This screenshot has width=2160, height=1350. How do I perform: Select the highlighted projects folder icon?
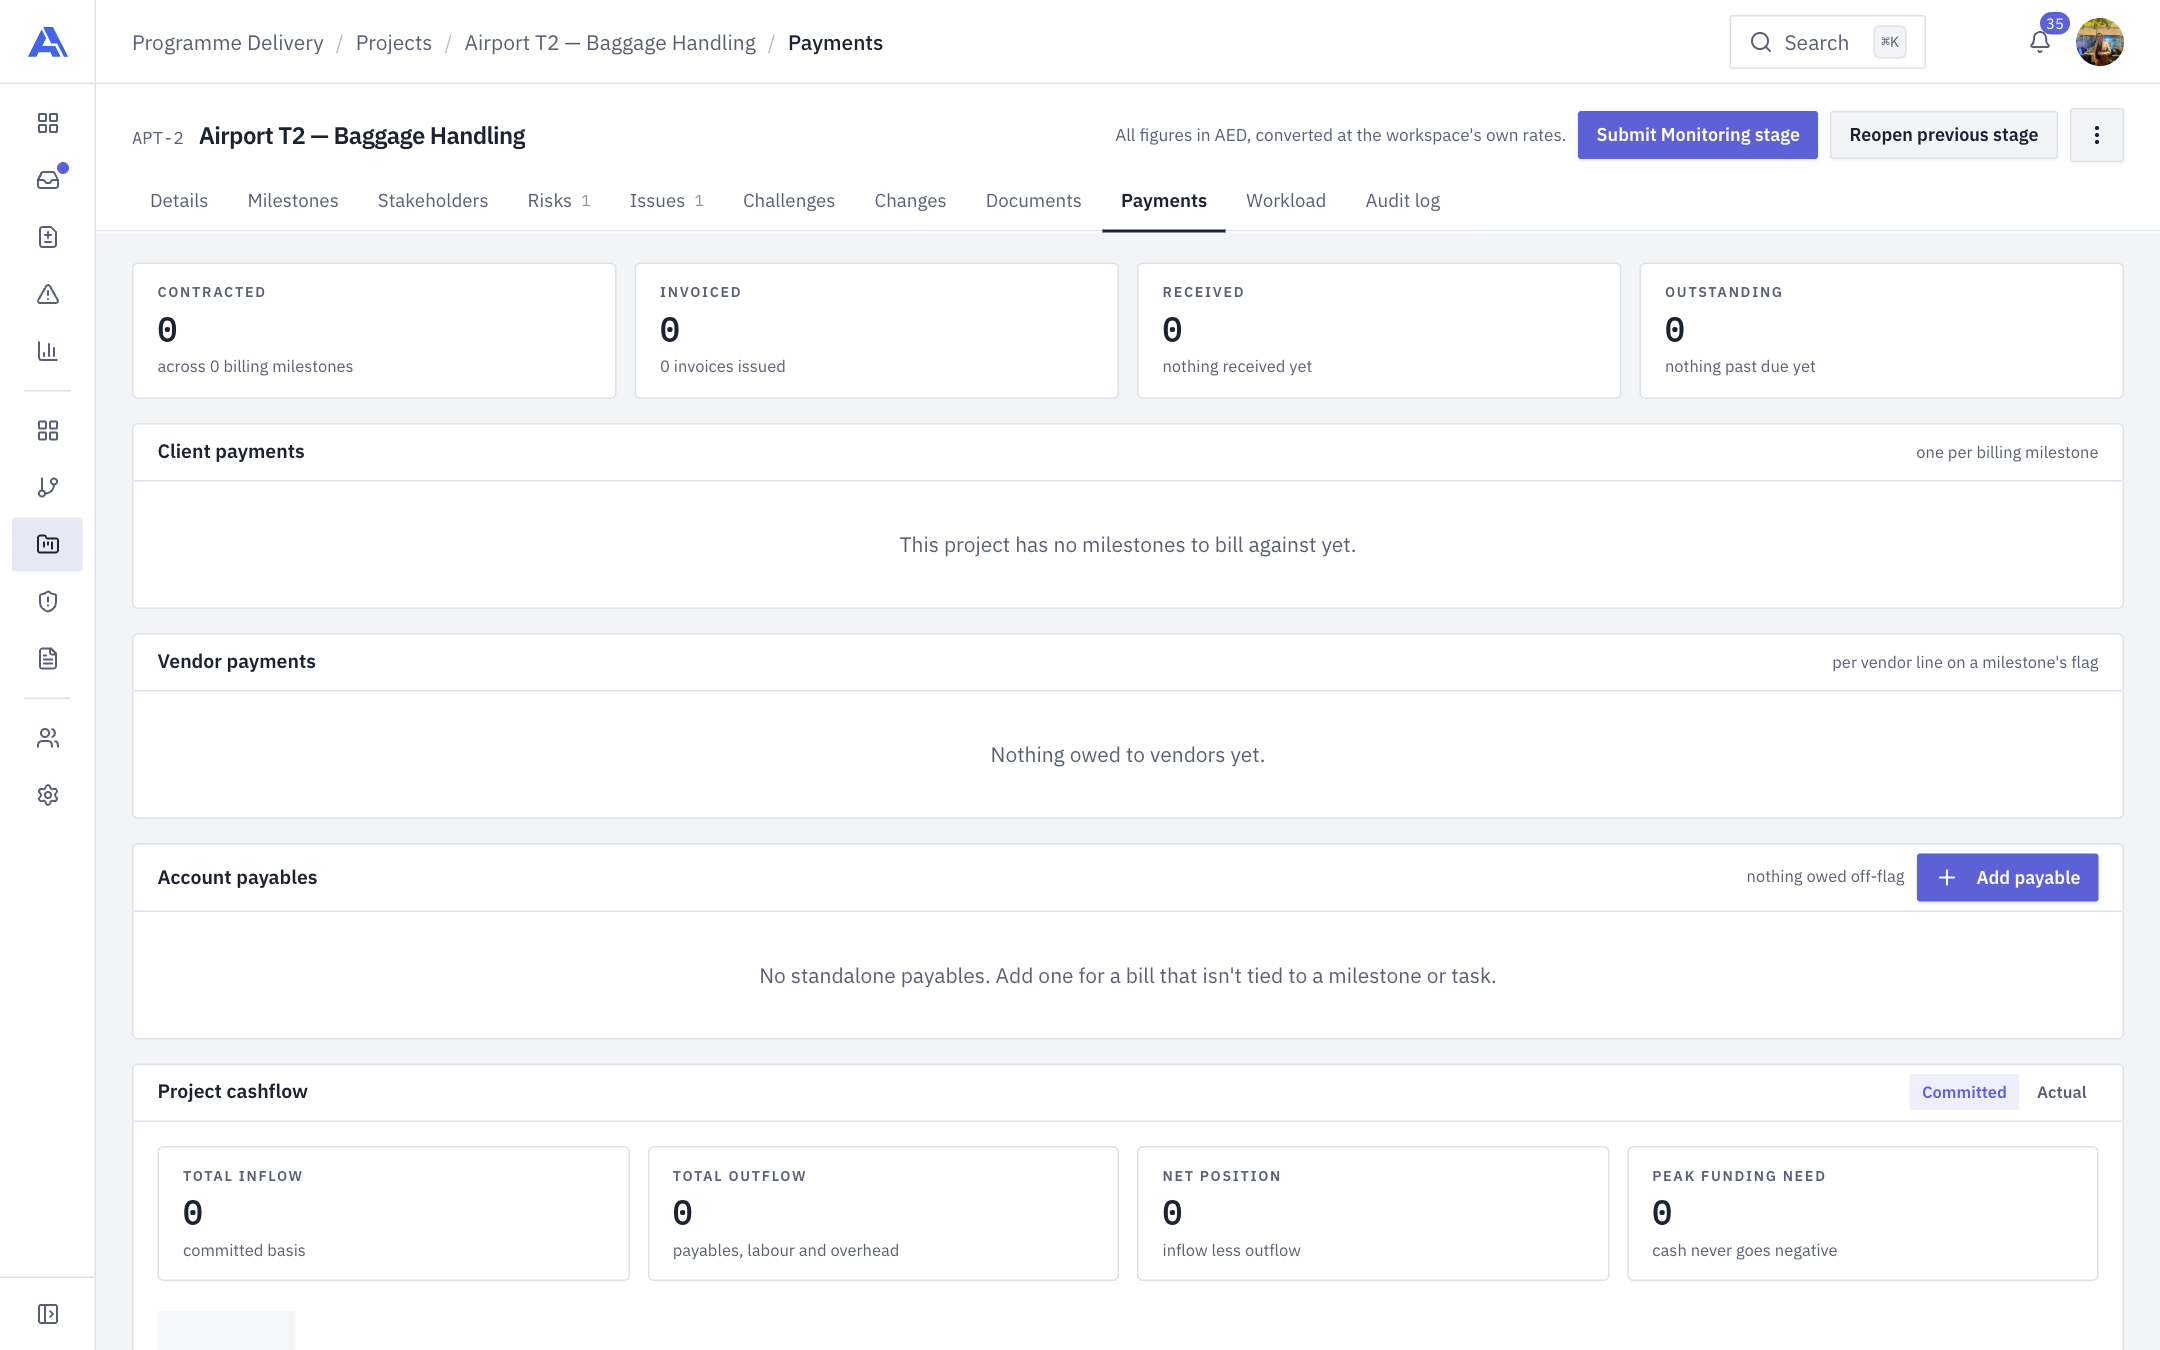pyautogui.click(x=47, y=544)
